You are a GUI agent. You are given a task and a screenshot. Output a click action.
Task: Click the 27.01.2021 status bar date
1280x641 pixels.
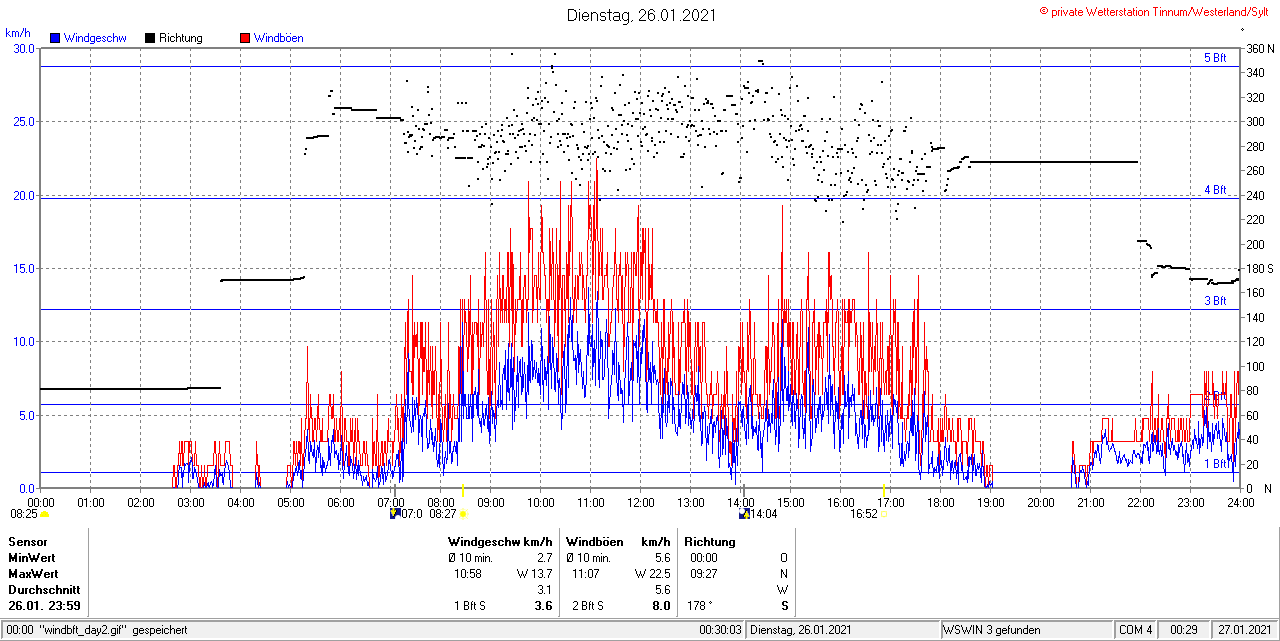[x=1244, y=630]
